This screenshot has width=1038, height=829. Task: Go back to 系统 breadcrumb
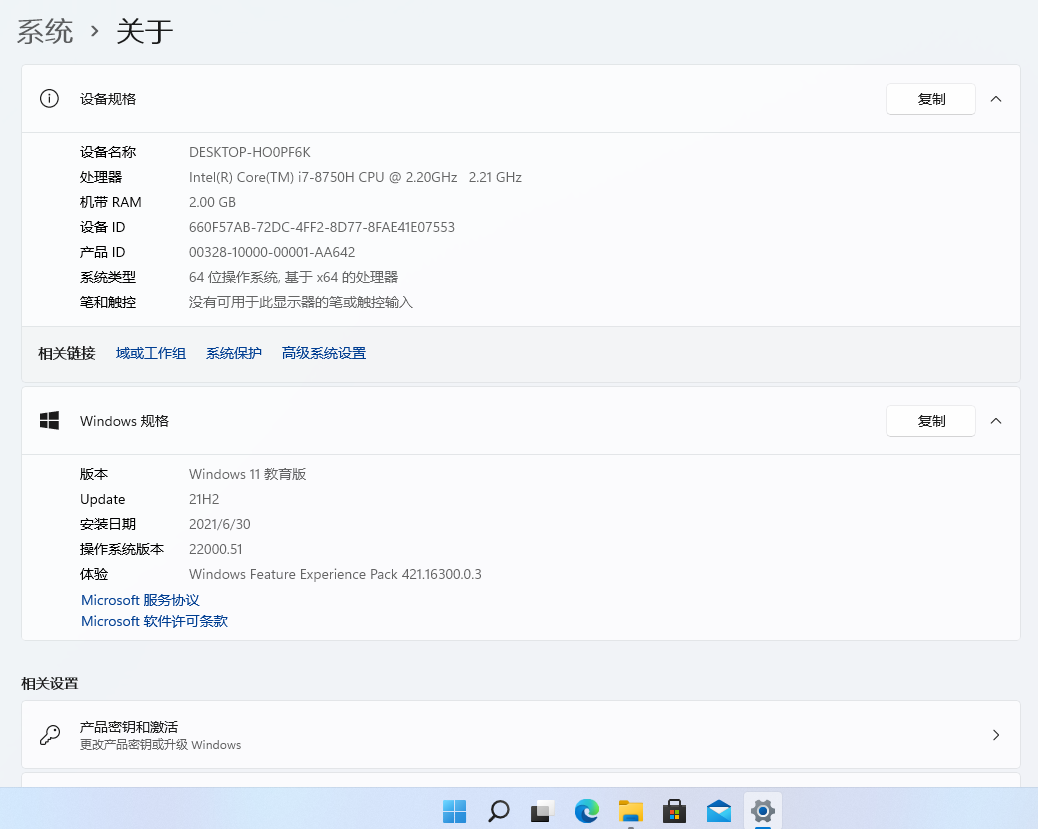click(x=45, y=31)
